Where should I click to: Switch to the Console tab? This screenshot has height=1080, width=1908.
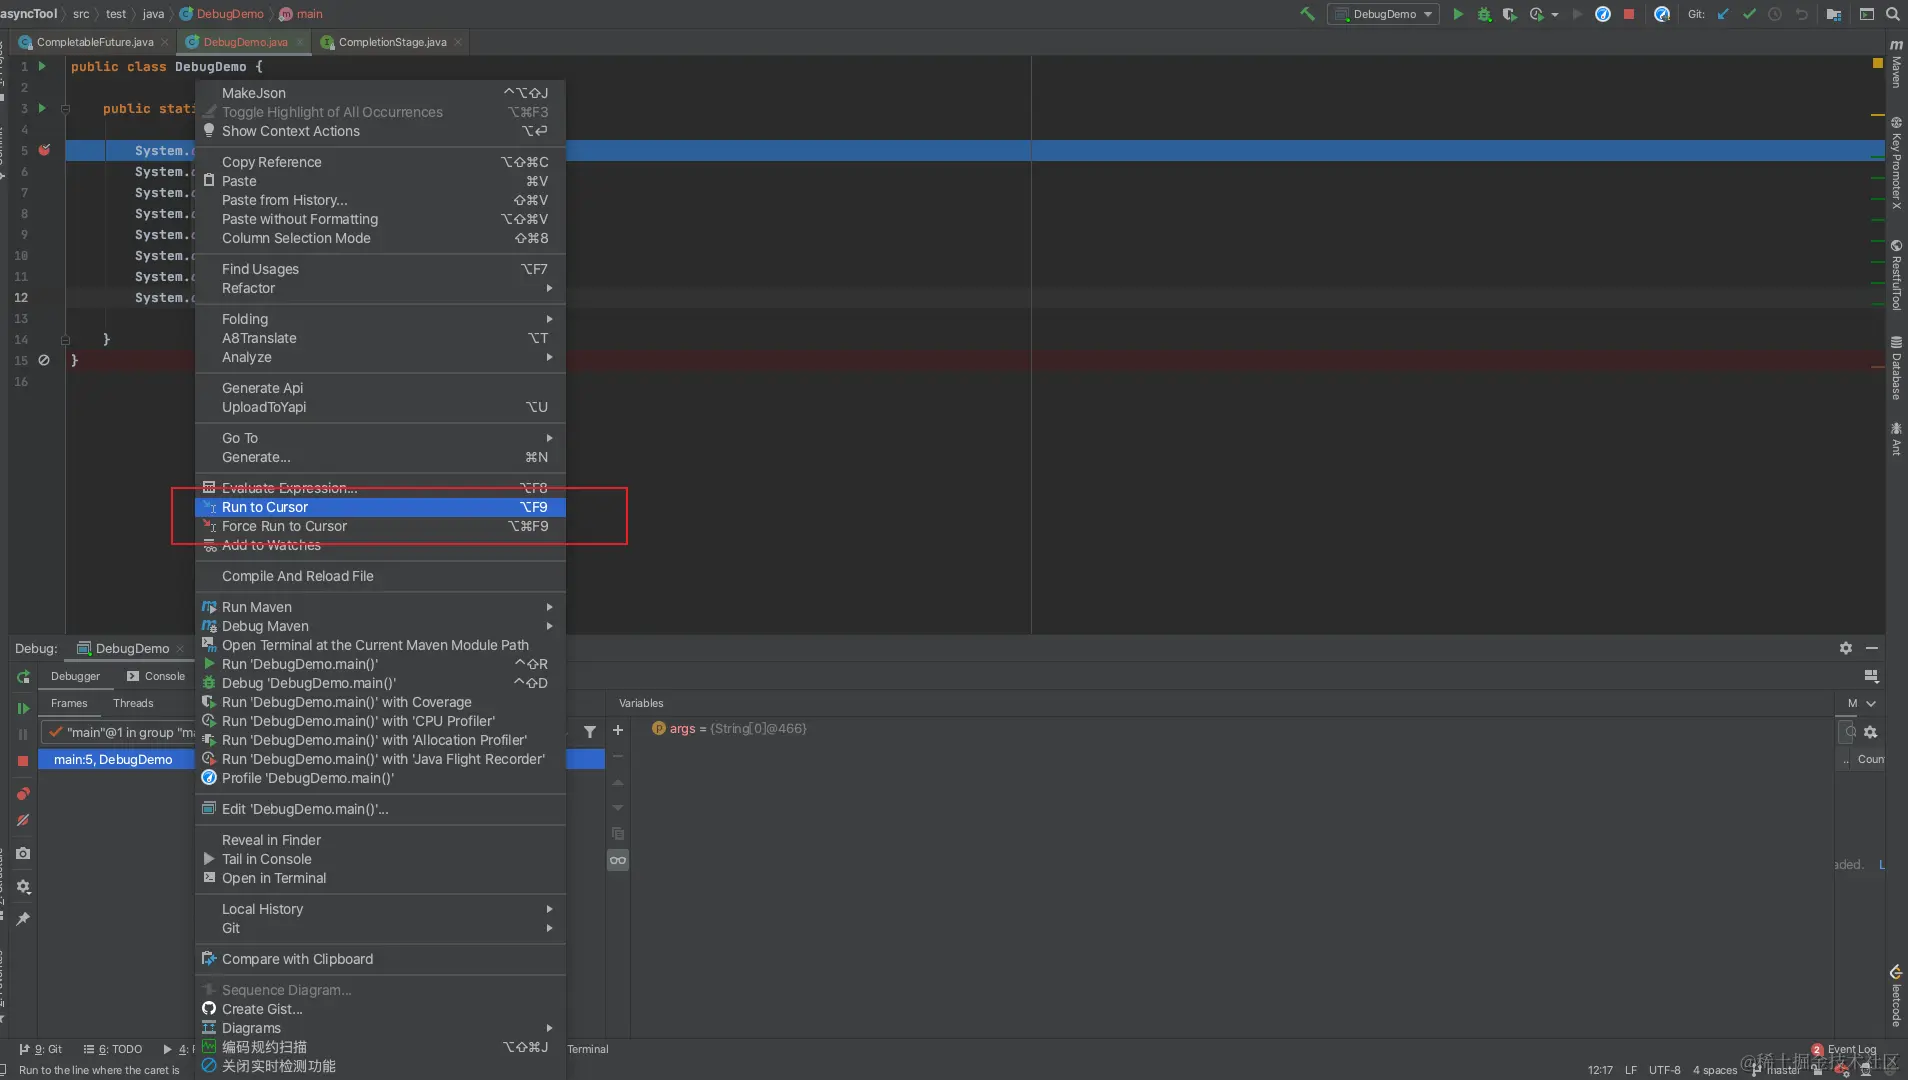(156, 676)
